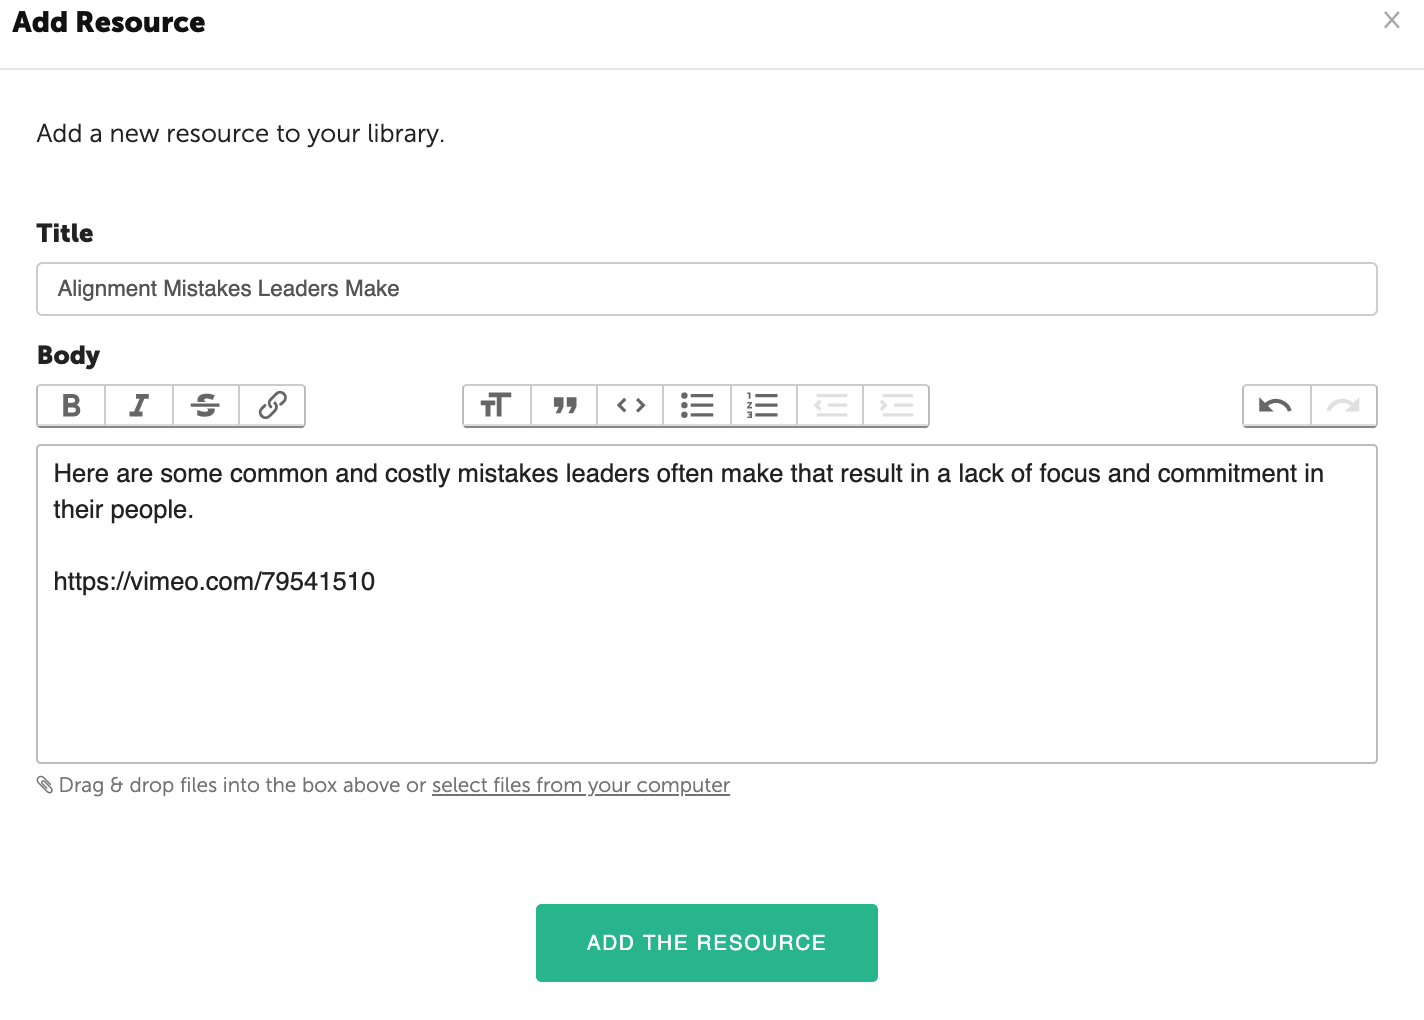Viewport: 1424px width, 1020px height.
Task: Insert a hyperlink with link icon
Action: [272, 405]
